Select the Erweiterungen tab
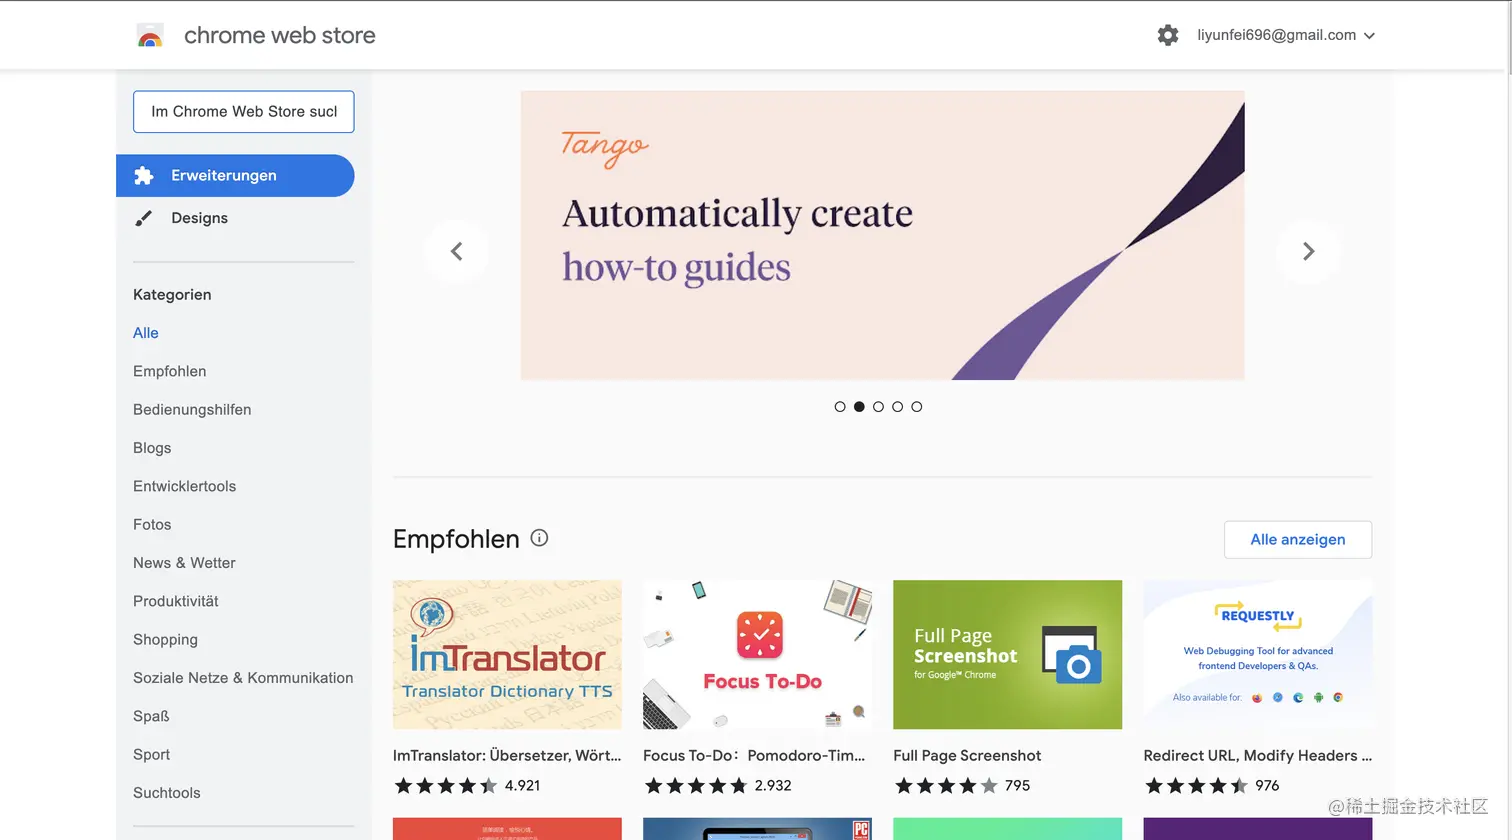 tap(235, 176)
